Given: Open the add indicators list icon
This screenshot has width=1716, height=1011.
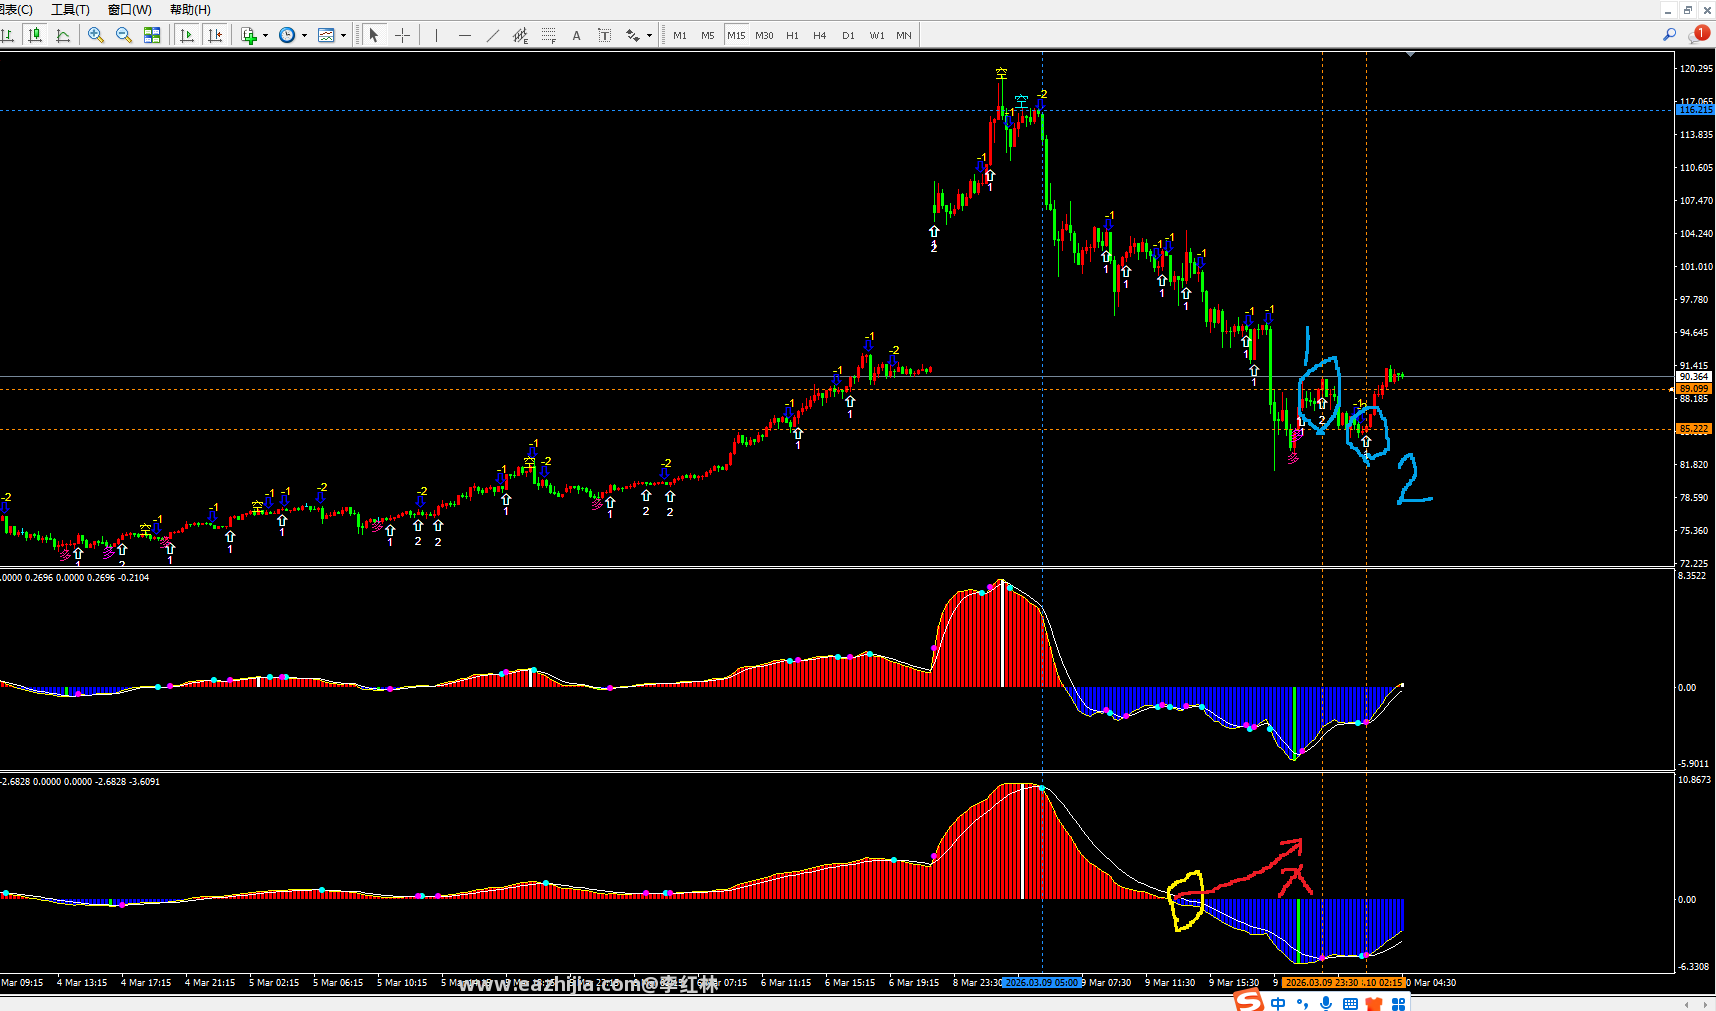Looking at the screenshot, I should click(249, 35).
